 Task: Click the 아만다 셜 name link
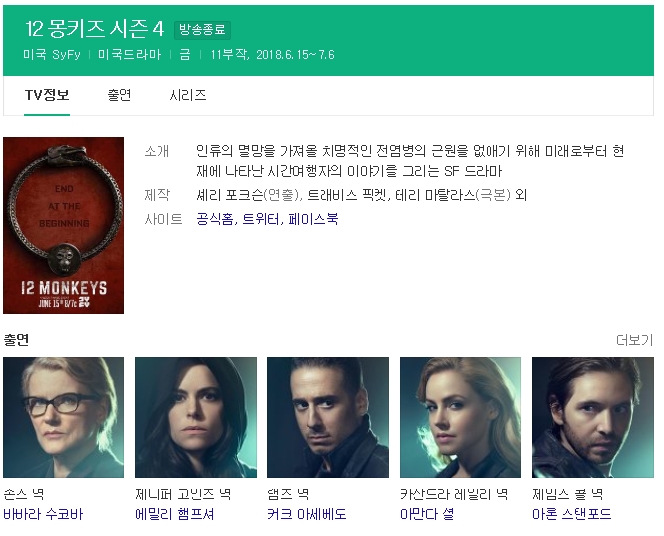(x=427, y=514)
